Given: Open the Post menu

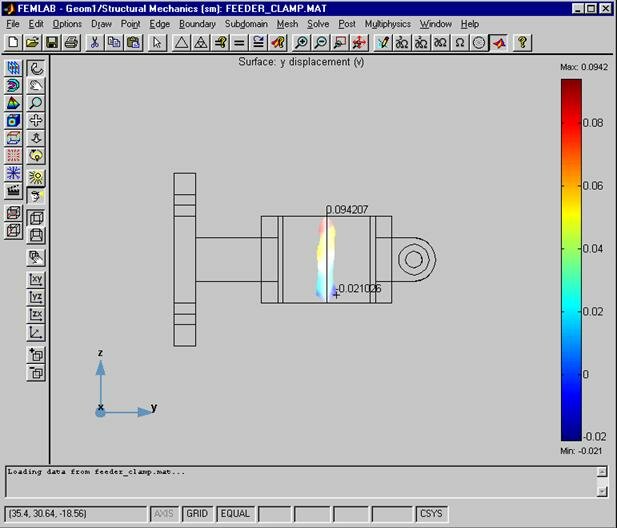Looking at the screenshot, I should [346, 24].
